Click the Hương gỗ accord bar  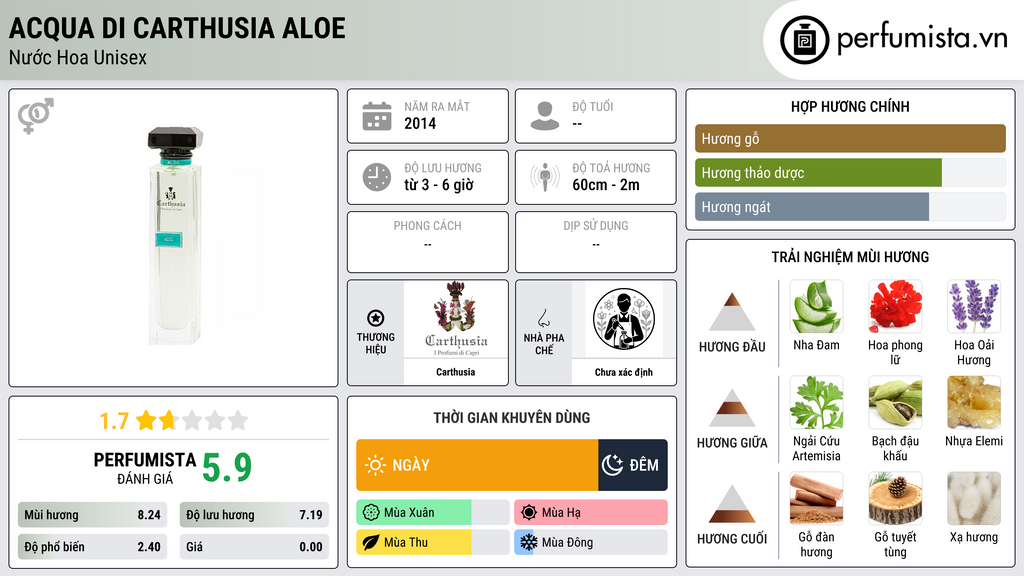pos(850,138)
